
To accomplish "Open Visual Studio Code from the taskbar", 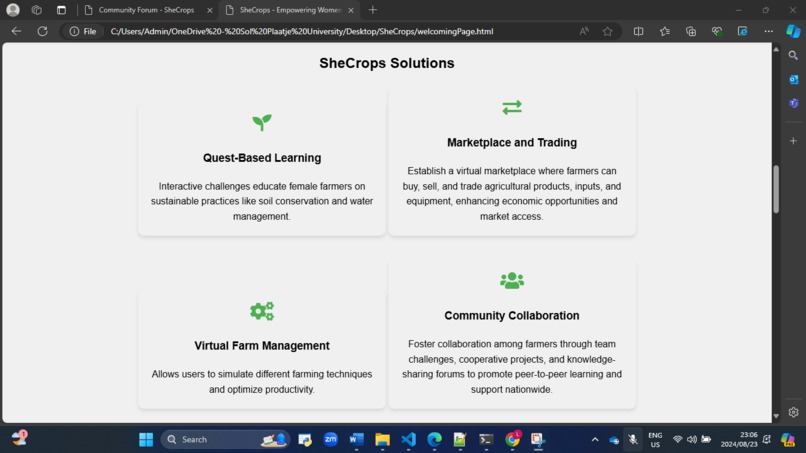I will 409,439.
